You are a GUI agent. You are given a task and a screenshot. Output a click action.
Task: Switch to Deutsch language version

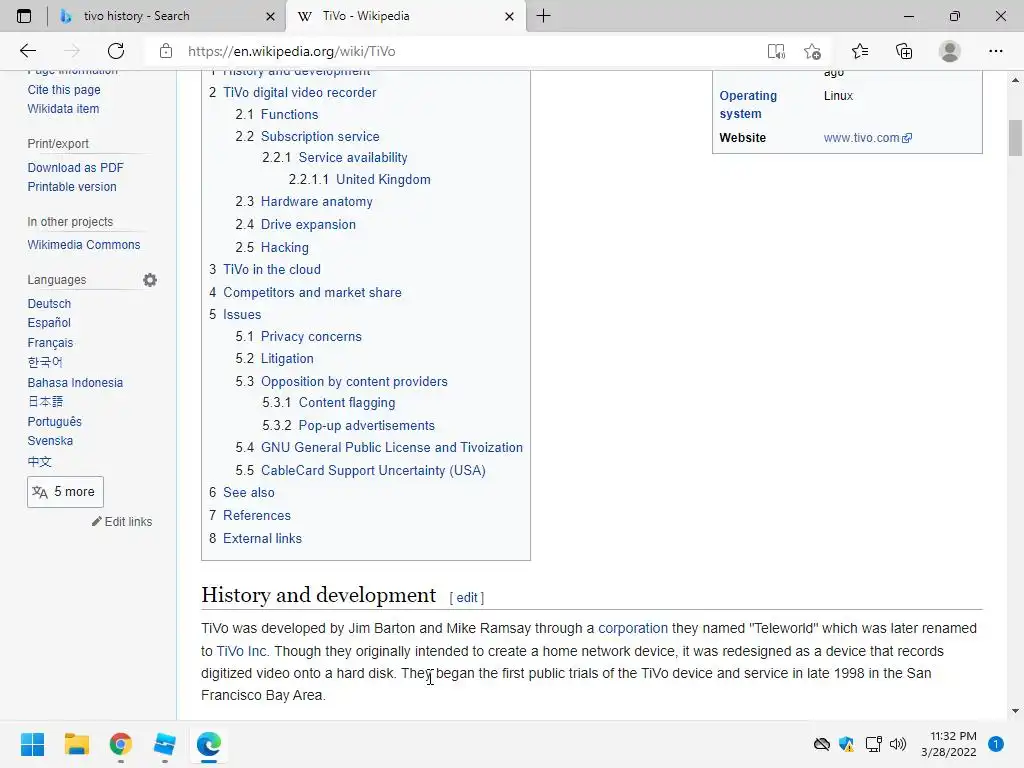(49, 304)
